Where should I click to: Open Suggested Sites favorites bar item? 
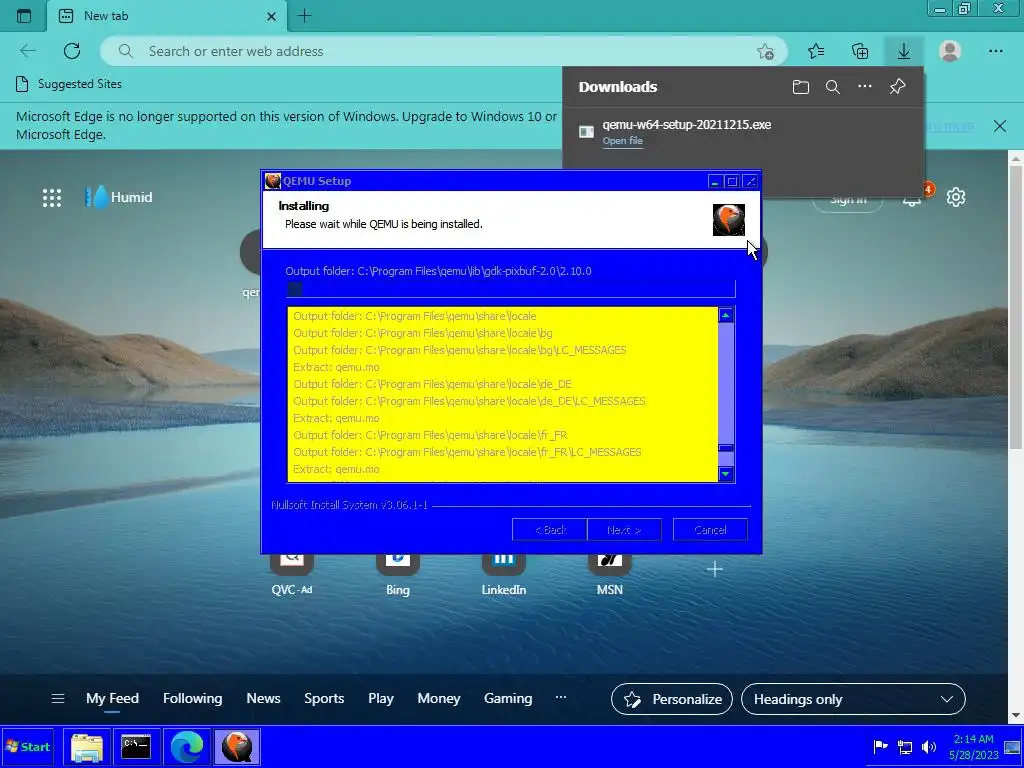(68, 84)
